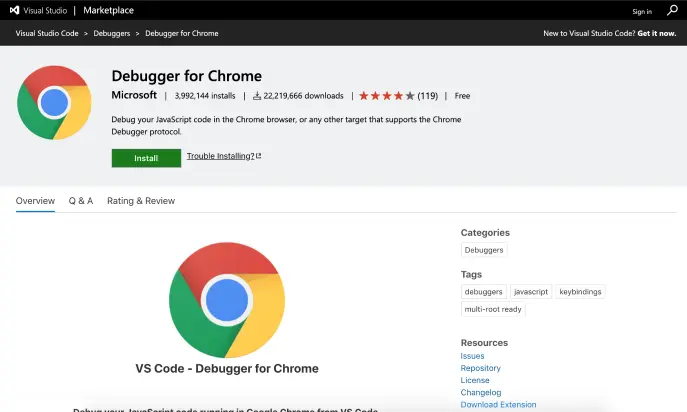Click Get it now link
This screenshot has height=412, width=687.
pyautogui.click(x=657, y=33)
